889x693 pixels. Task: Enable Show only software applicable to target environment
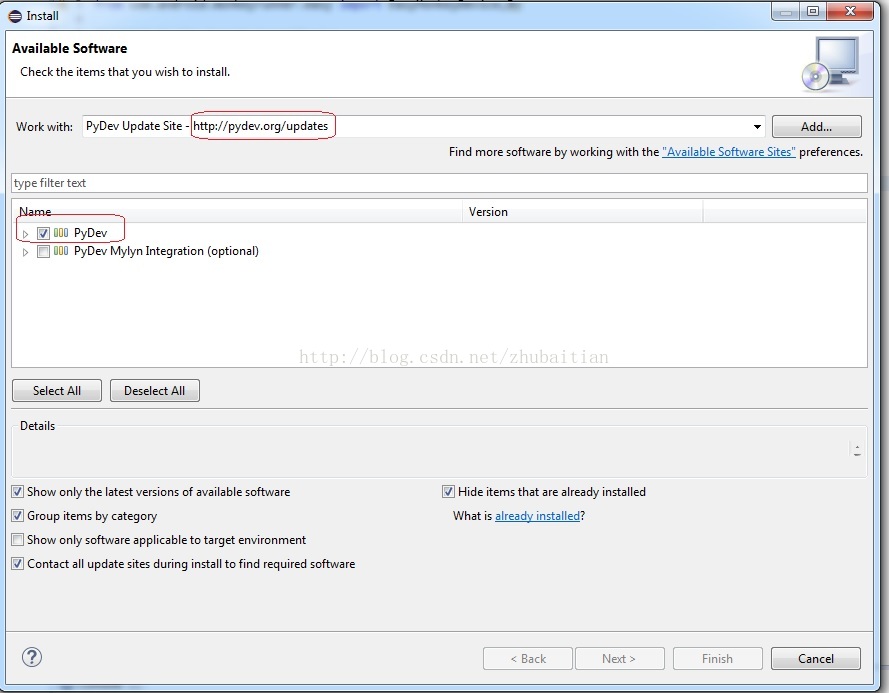tap(18, 539)
